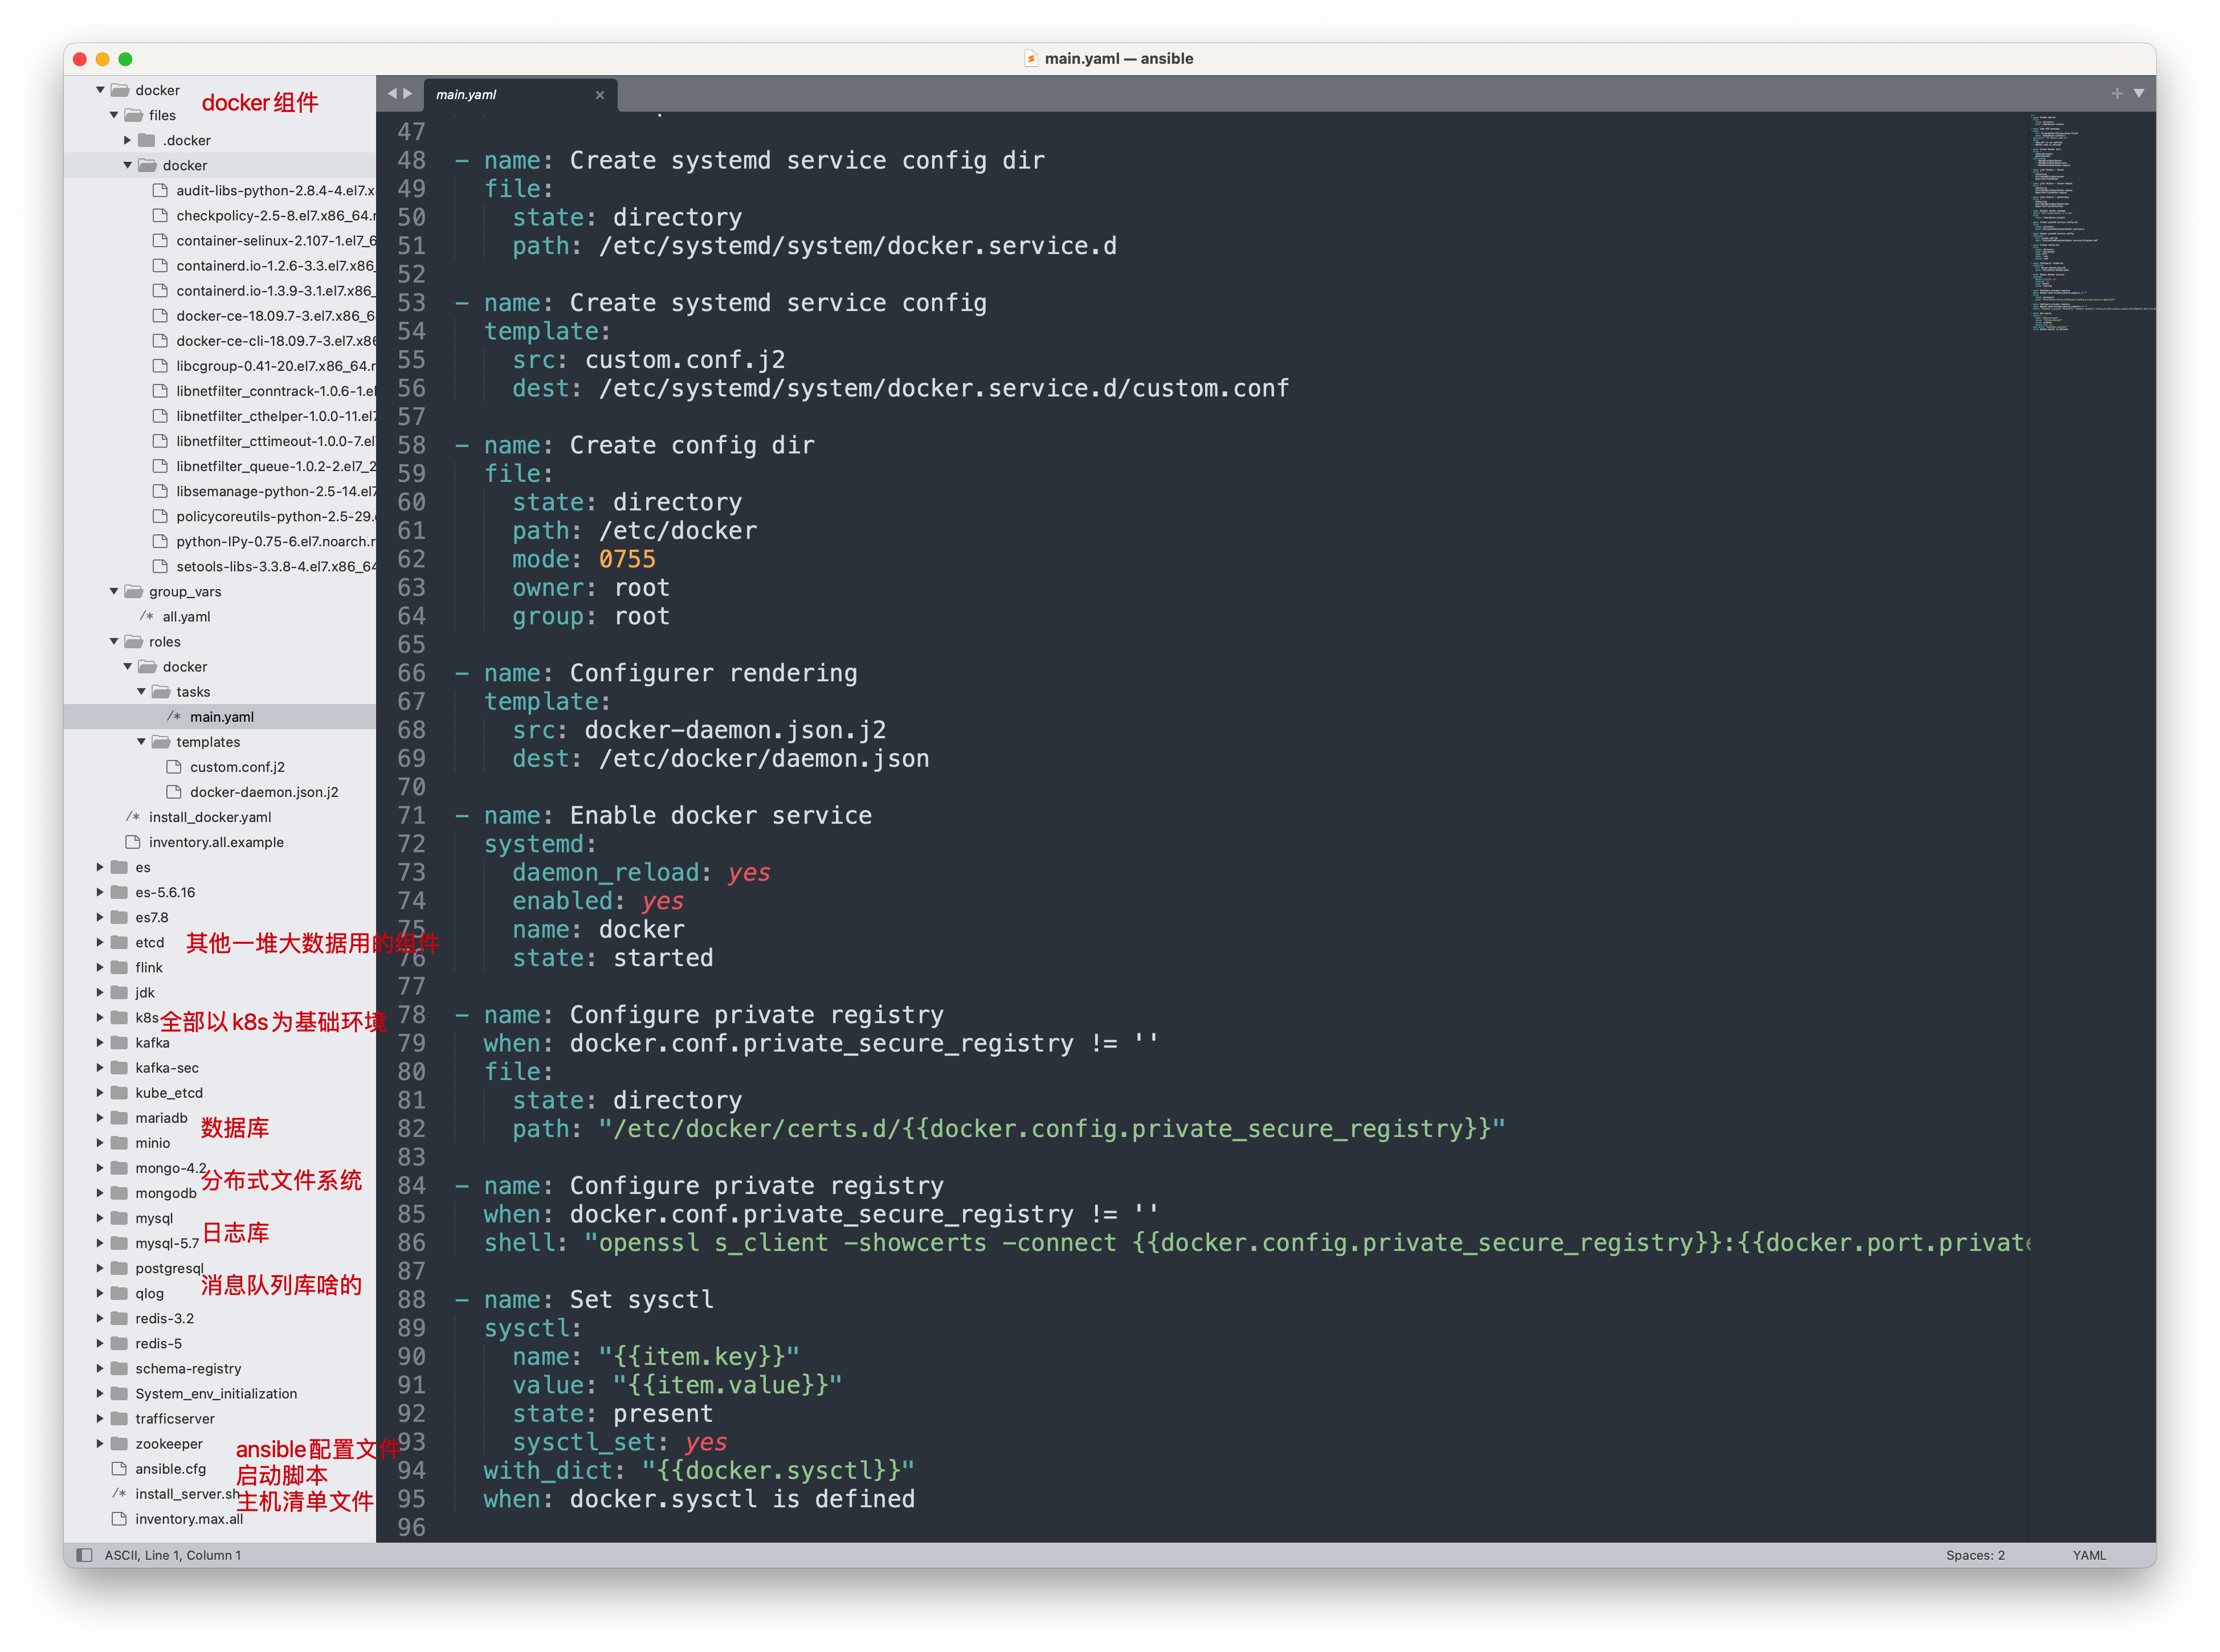
Task: Click the back navigation arrow
Action: (x=392, y=94)
